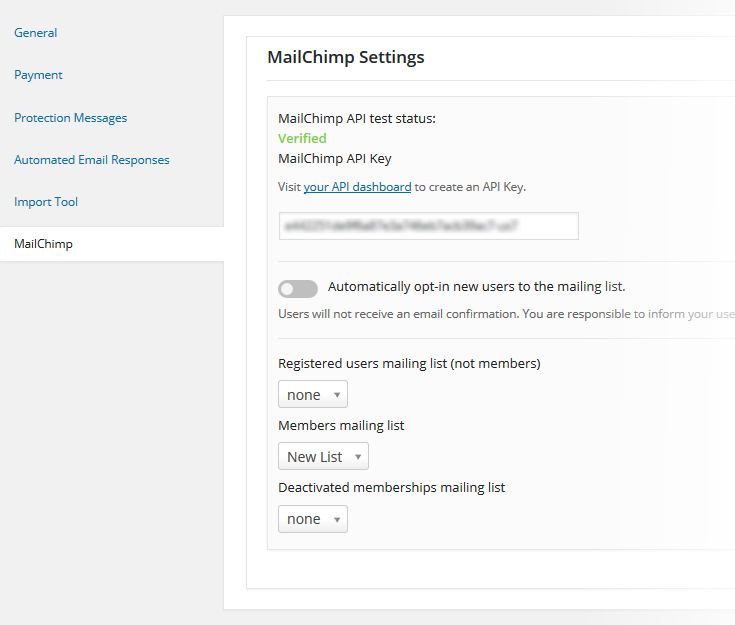Click the 'Members mailing list' label
This screenshot has width=735, height=625.
[341, 426]
